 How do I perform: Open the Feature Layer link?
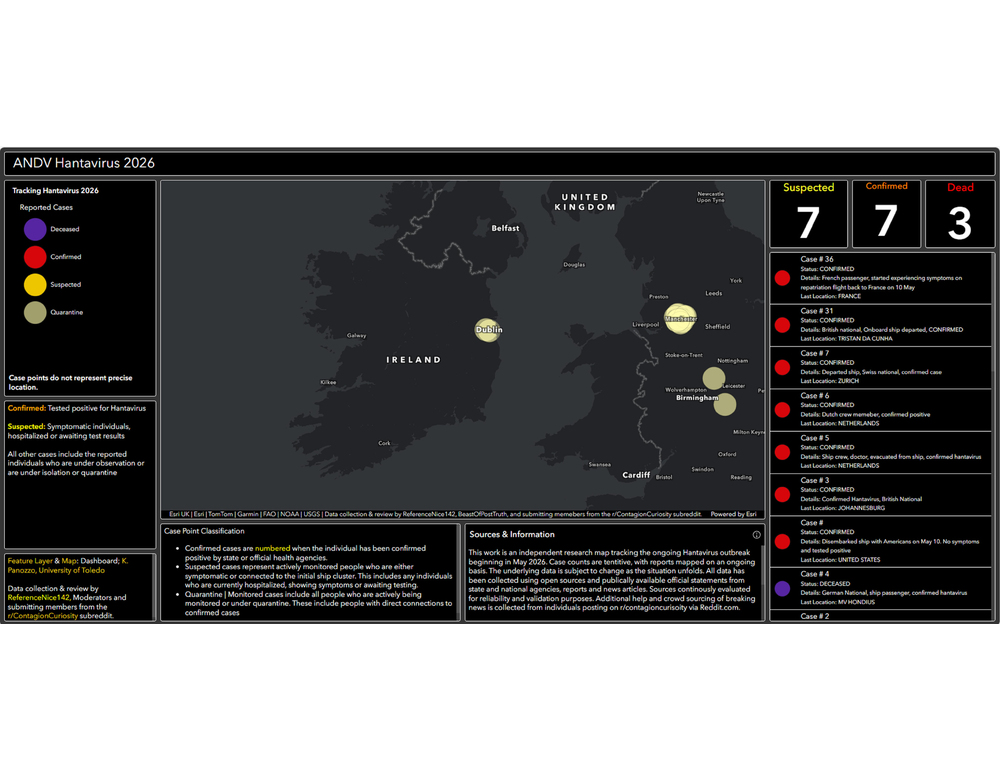tap(30, 561)
